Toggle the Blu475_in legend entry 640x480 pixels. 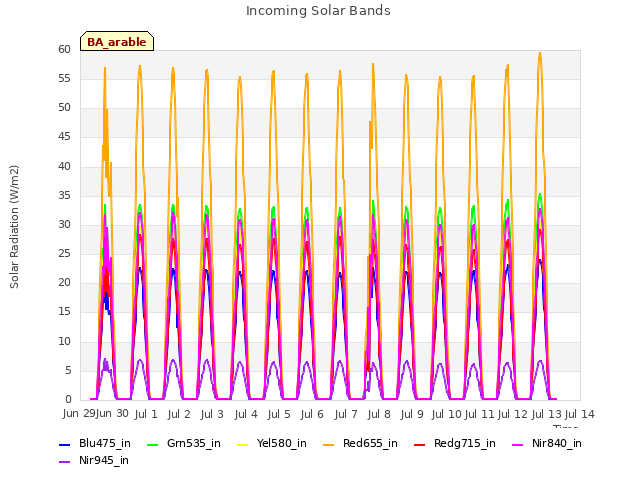pos(95,443)
